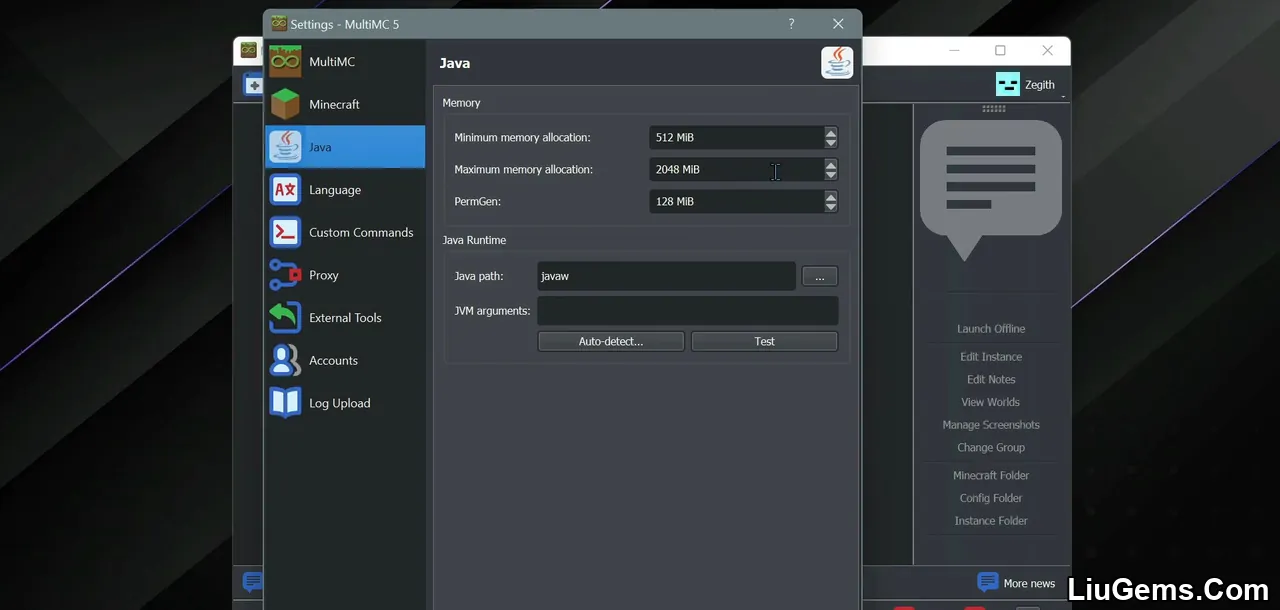The width and height of the screenshot is (1280, 610).
Task: Decrease maximum memory allocation with down arrow
Action: pos(831,175)
